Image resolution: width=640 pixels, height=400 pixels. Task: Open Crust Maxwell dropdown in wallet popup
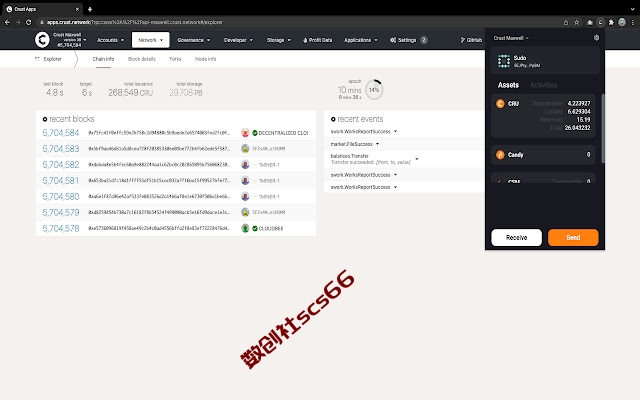click(511, 38)
